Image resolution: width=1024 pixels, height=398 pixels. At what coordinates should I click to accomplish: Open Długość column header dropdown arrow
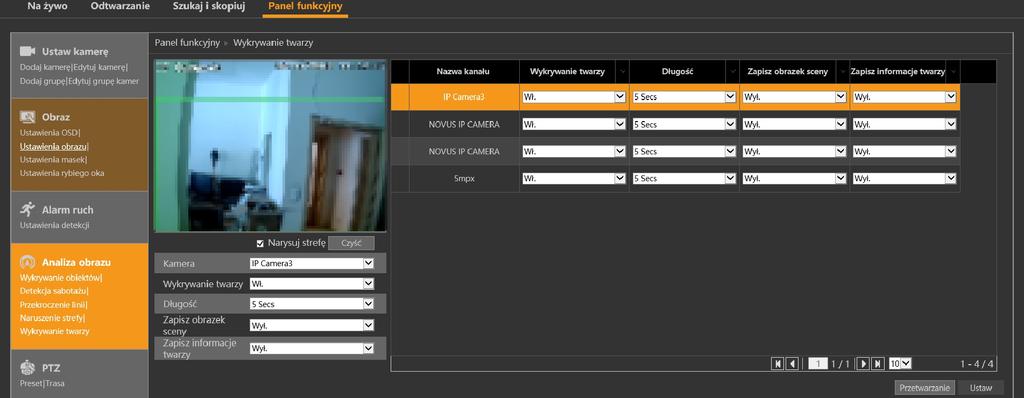pyautogui.click(x=732, y=71)
